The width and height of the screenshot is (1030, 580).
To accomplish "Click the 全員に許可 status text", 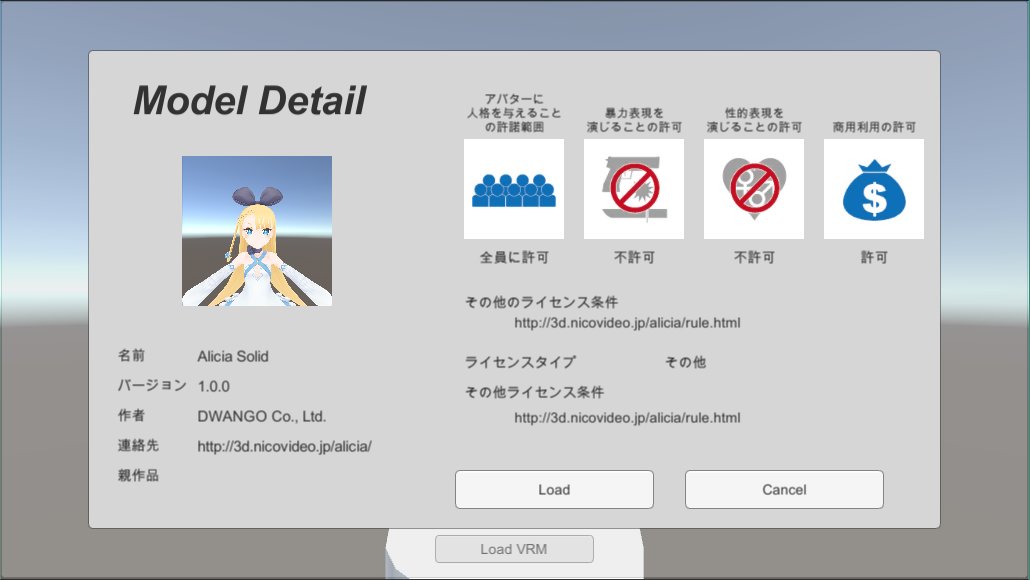I will coord(514,257).
